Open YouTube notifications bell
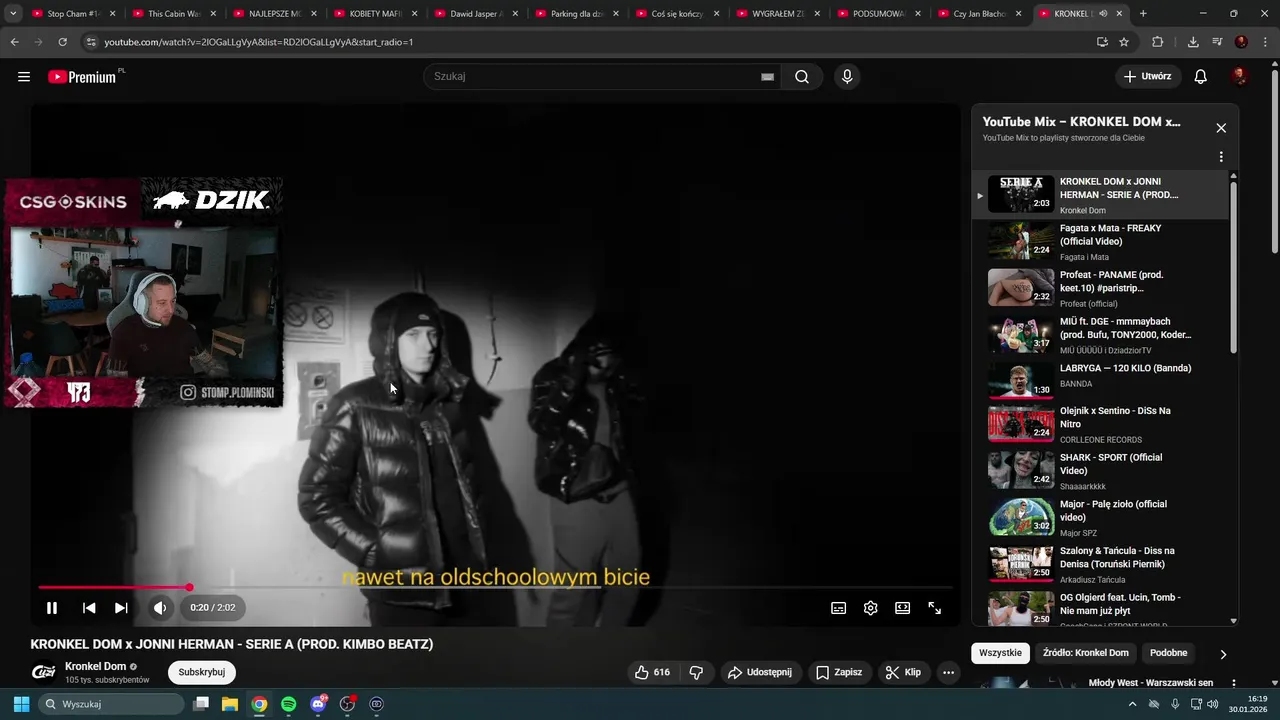 (1200, 77)
